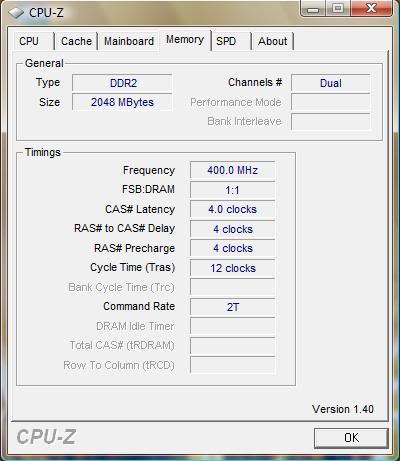Click the RAS# to CAS# Delay label
Image resolution: width=400 pixels, height=461 pixels.
[x=124, y=228]
